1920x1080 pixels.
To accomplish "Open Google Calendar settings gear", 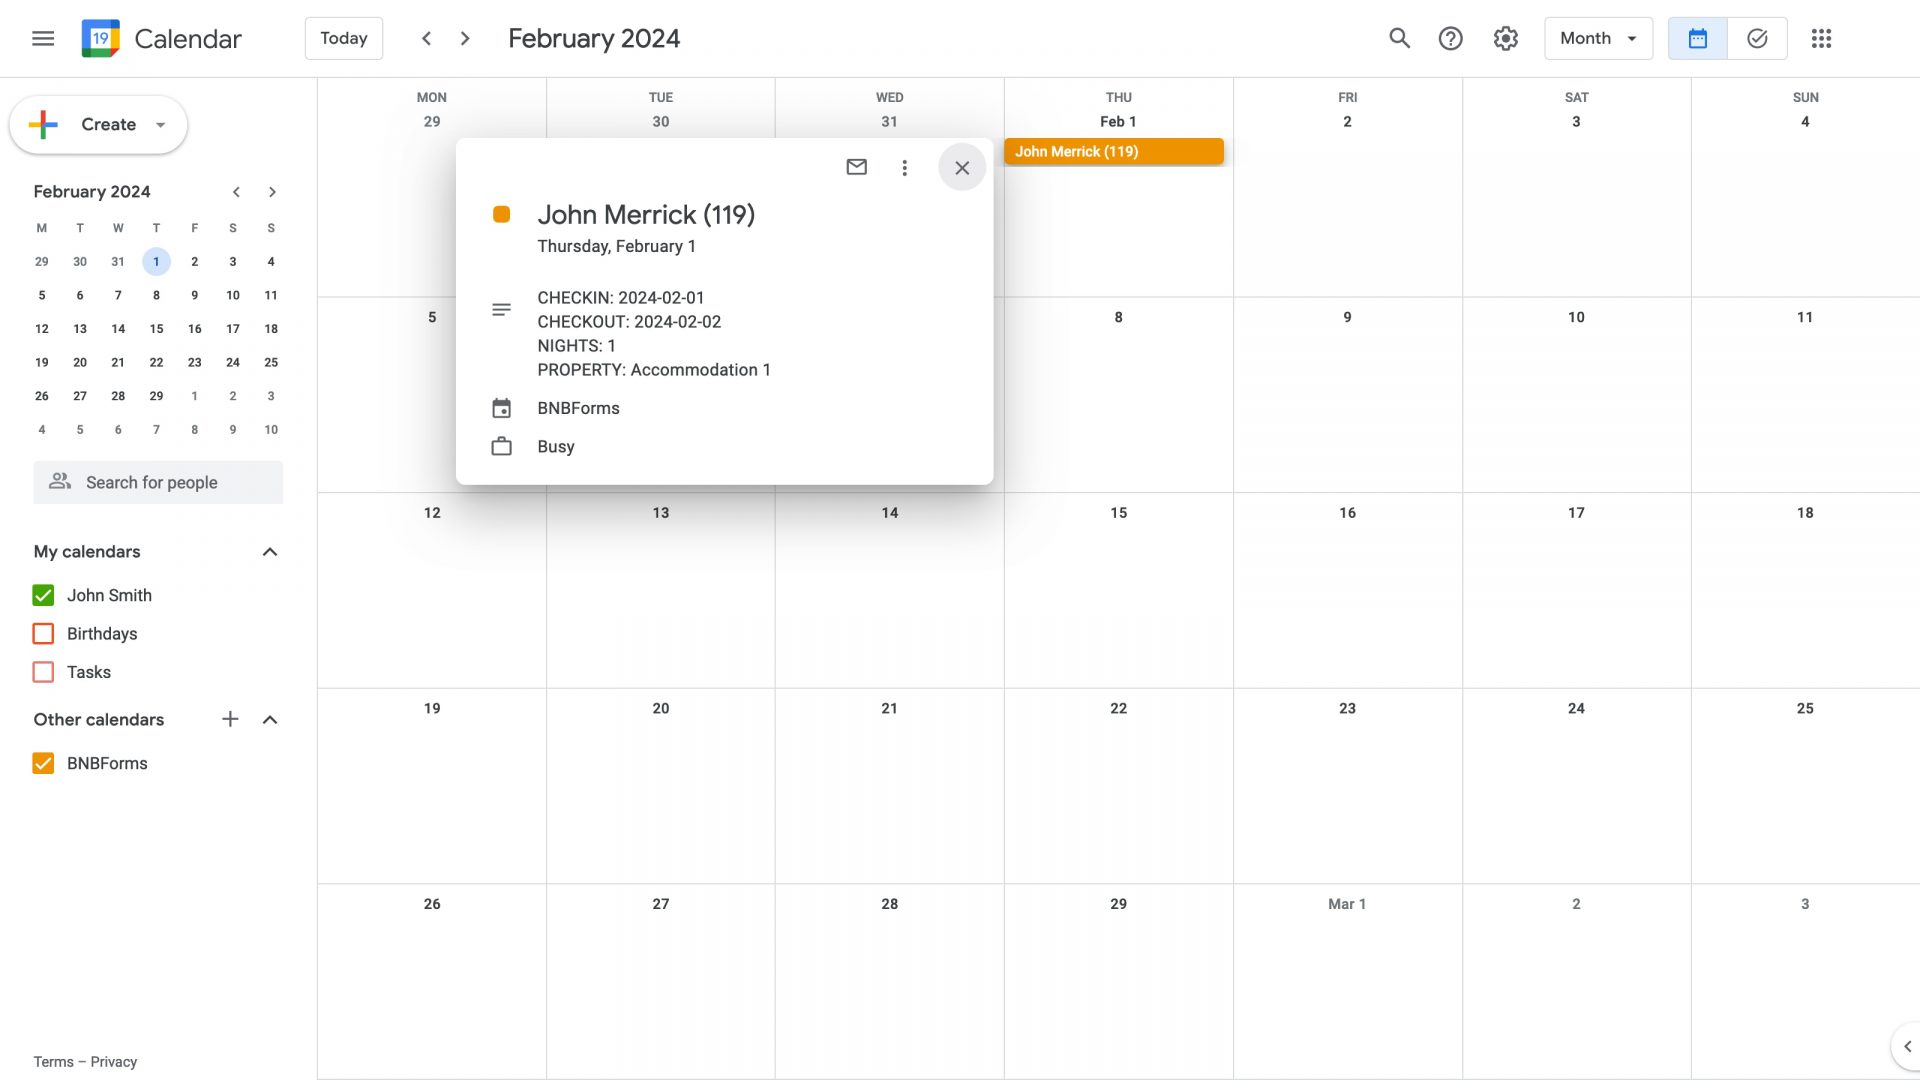I will click(1505, 38).
